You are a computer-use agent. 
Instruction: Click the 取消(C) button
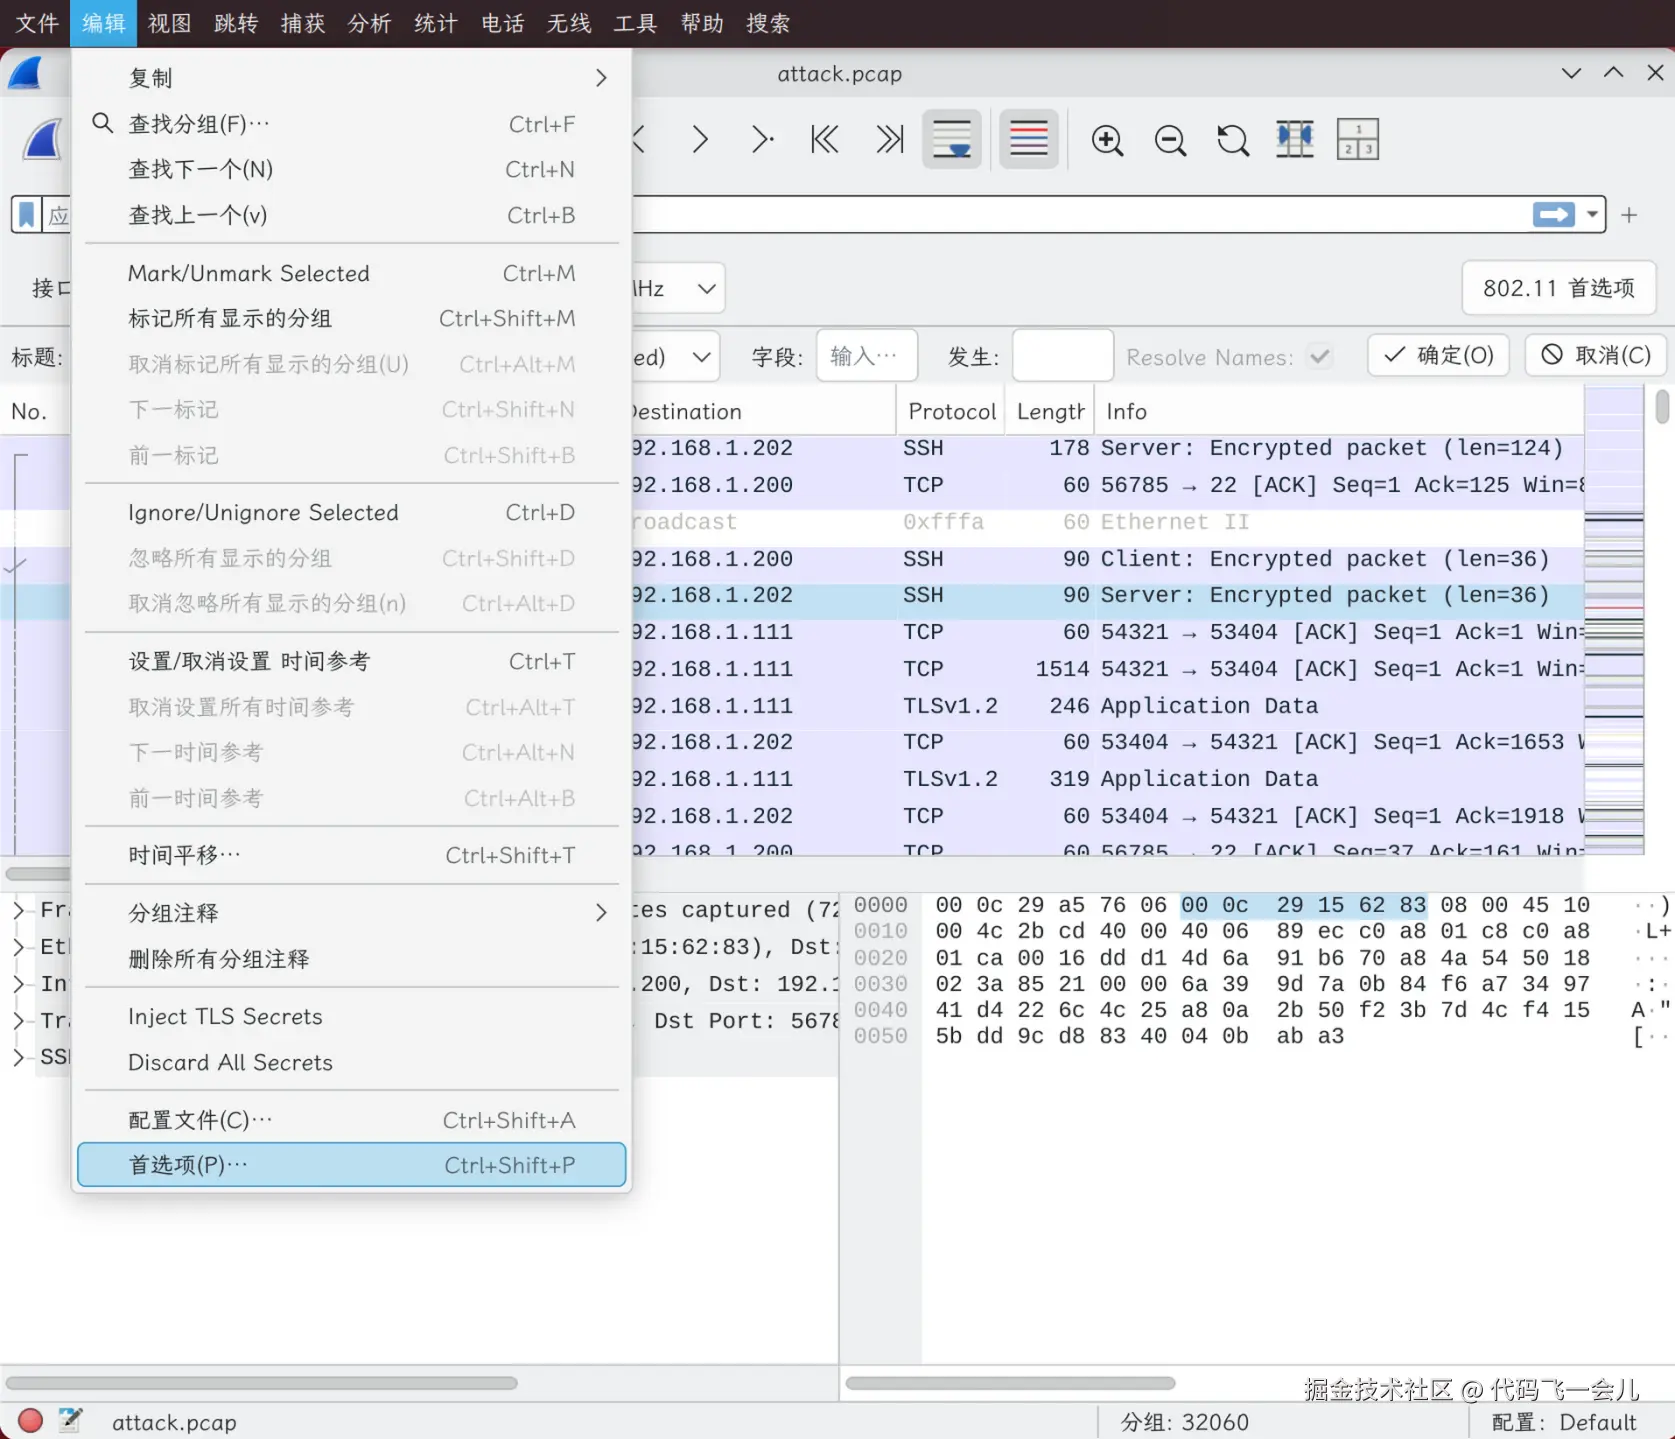[x=1595, y=355]
